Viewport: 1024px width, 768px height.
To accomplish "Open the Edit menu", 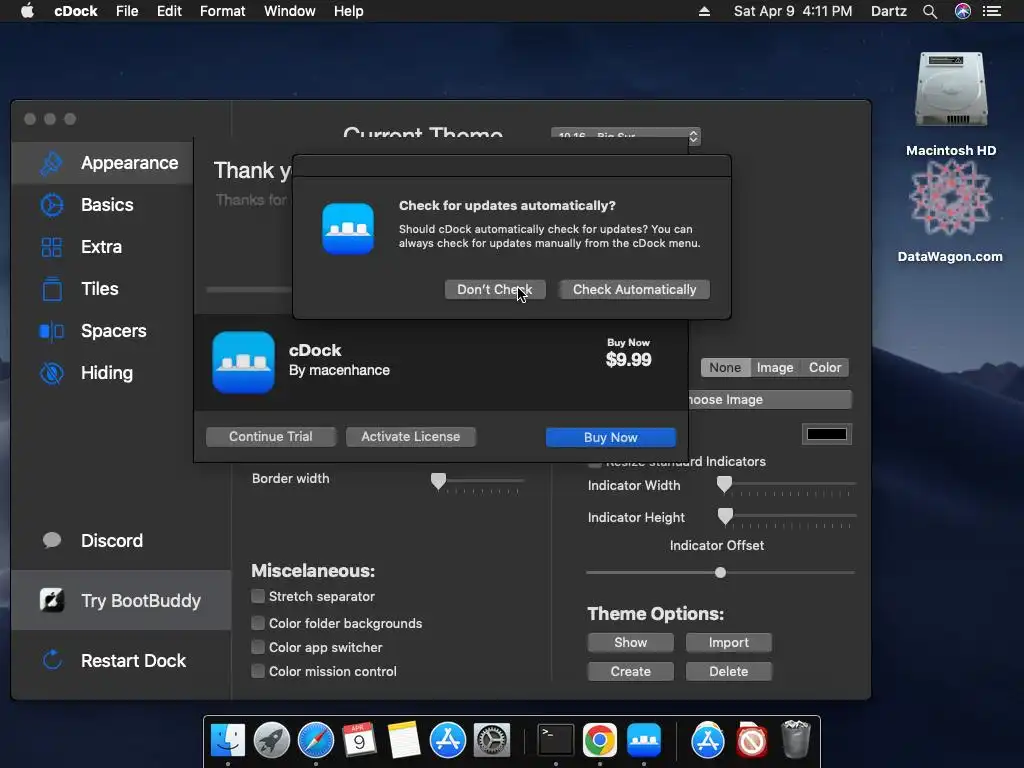I will 169,11.
